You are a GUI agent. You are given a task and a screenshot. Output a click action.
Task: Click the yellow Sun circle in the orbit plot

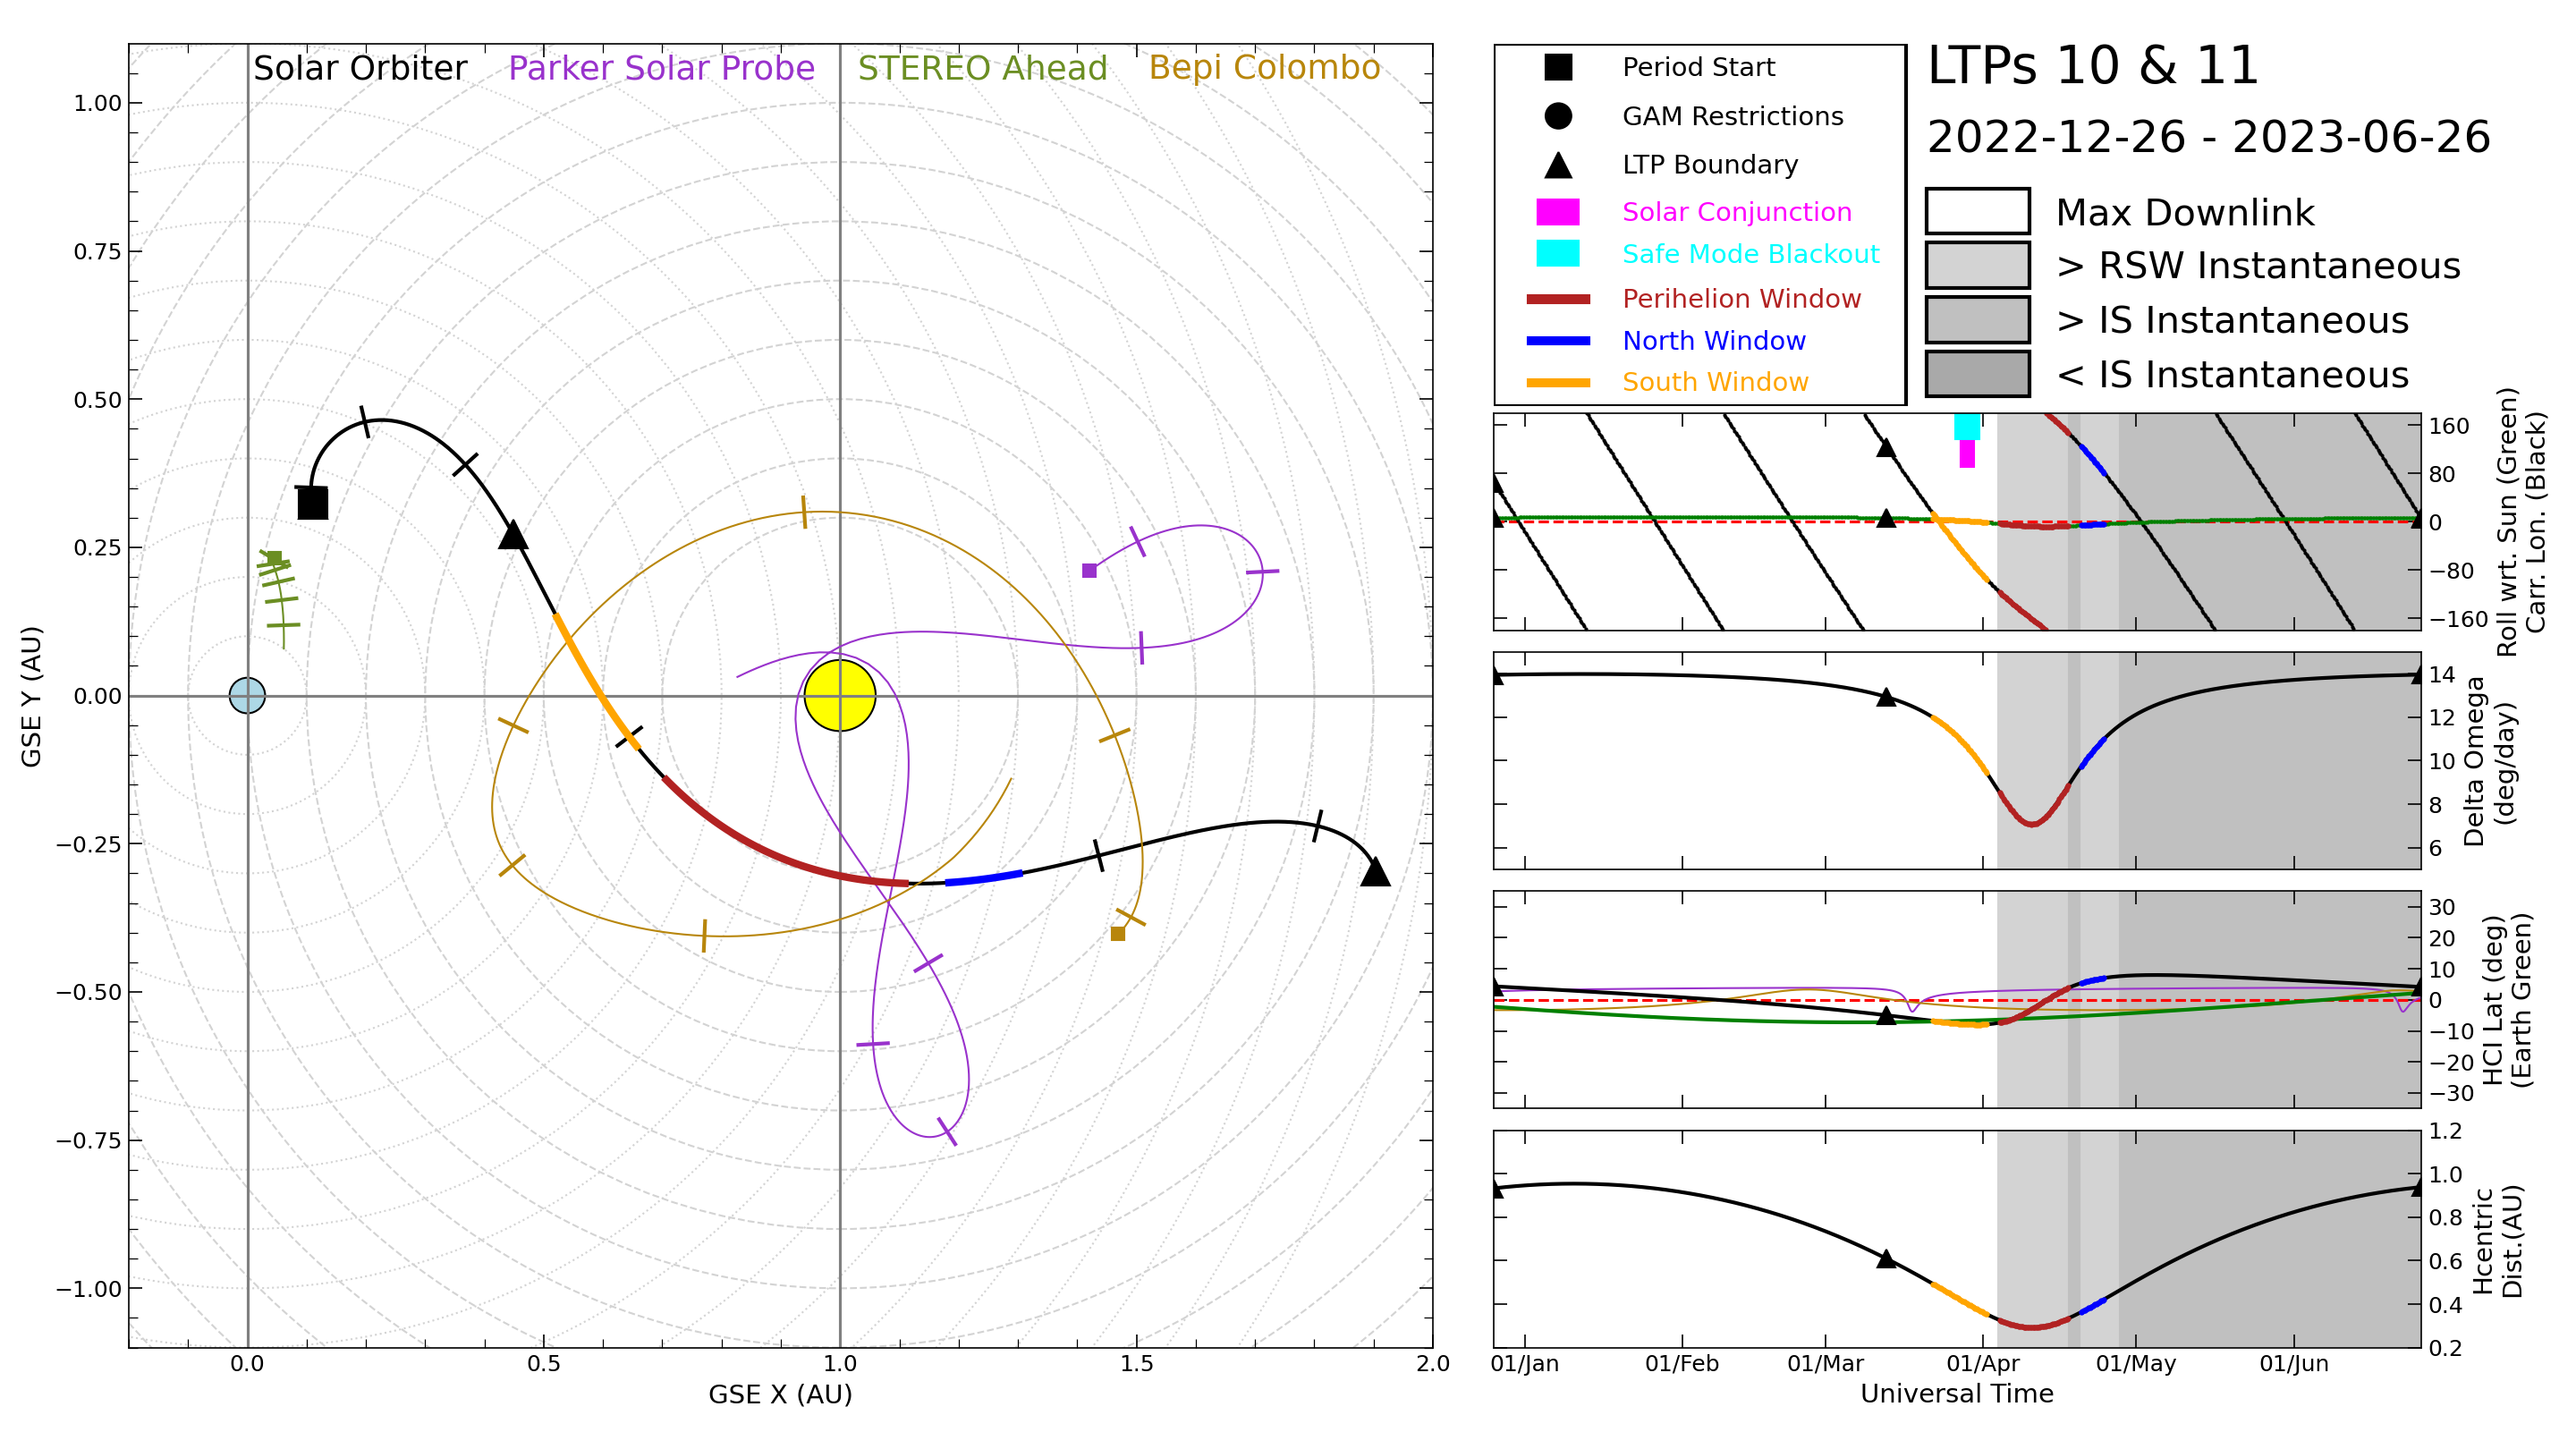pos(840,695)
